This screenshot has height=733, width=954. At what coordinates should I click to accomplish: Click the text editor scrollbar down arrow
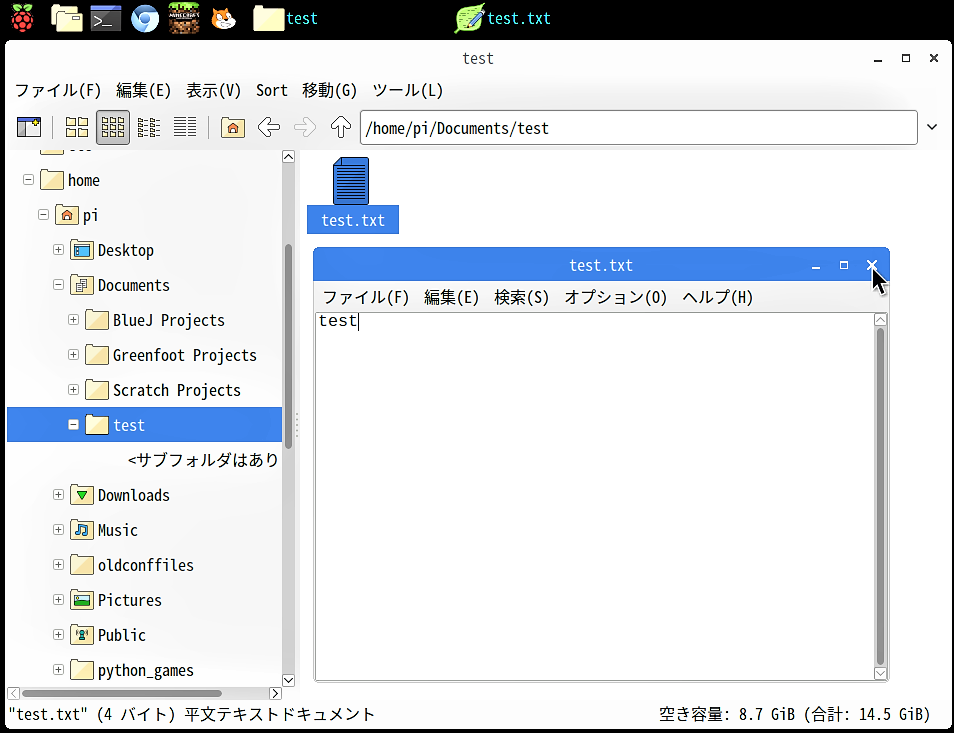click(880, 673)
